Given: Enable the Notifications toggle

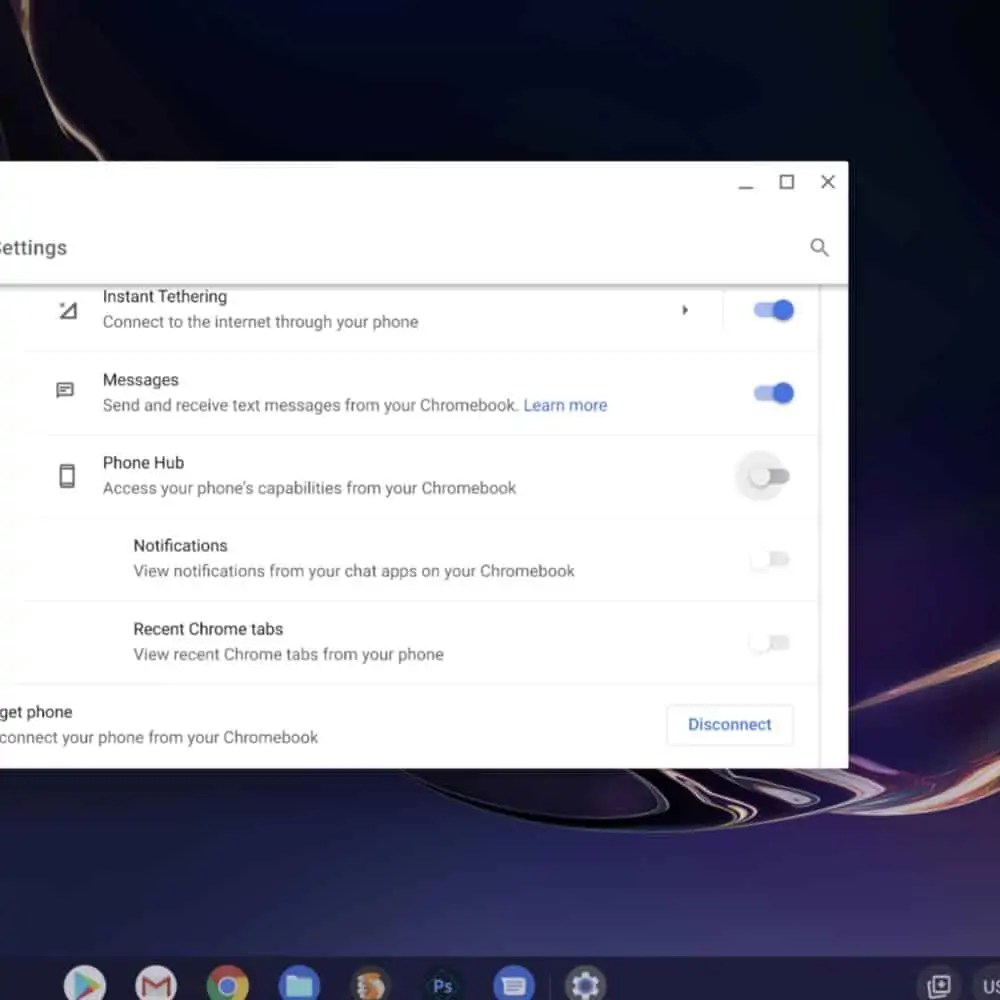Looking at the screenshot, I should (x=768, y=559).
